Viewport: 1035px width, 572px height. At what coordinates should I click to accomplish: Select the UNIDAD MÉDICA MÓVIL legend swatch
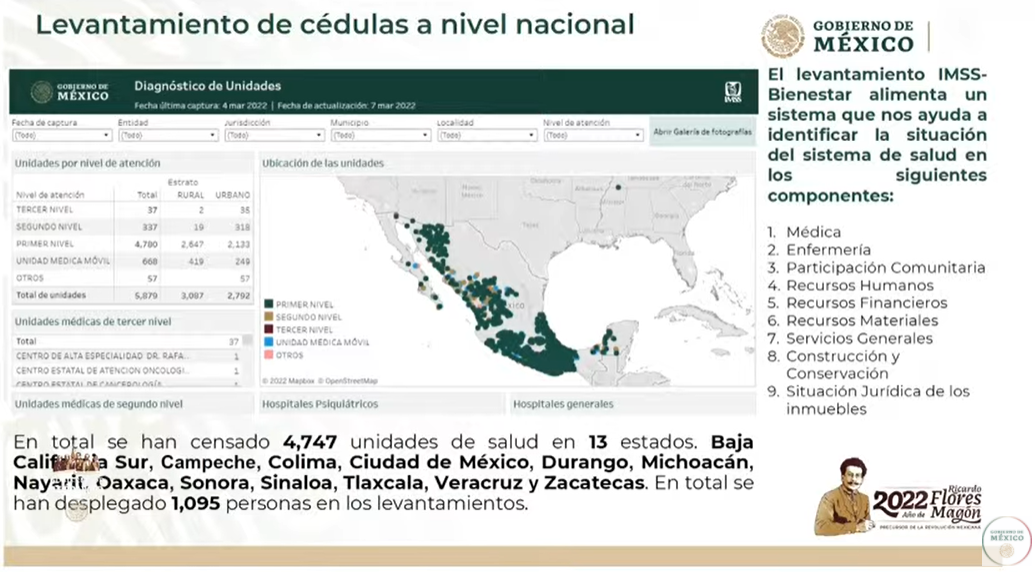pos(269,342)
